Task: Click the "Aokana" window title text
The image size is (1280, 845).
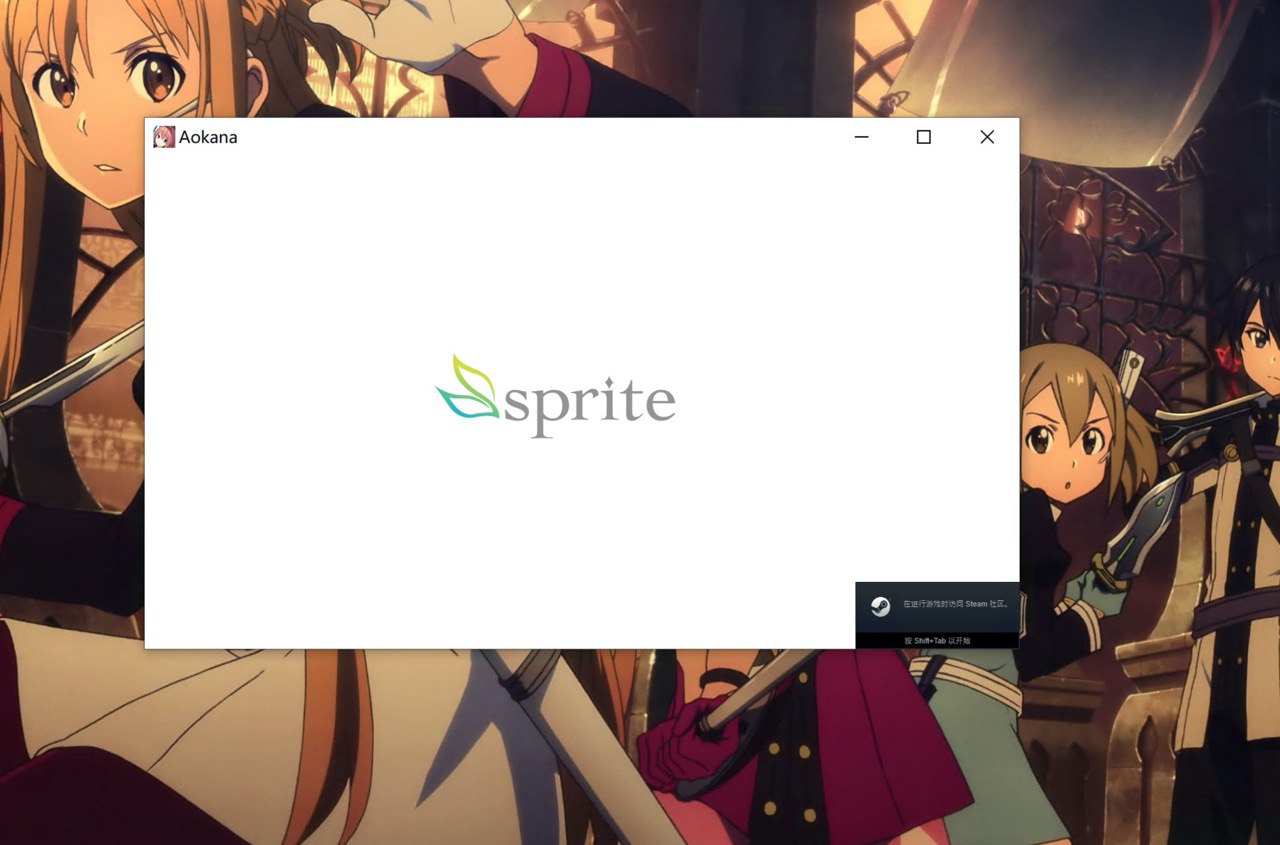Action: (208, 137)
